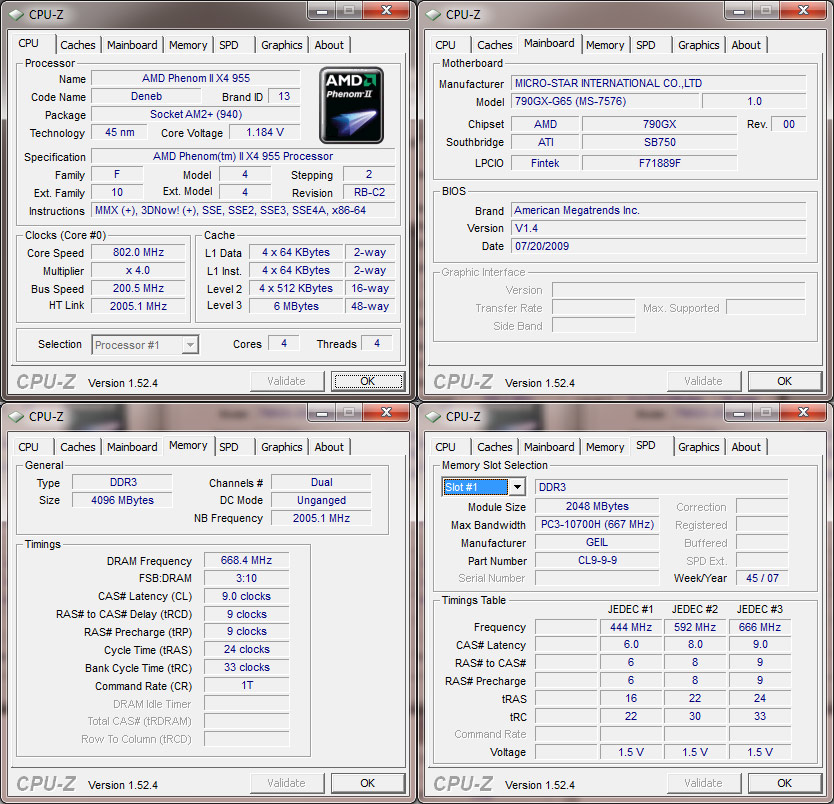Viewport: 834px width, 804px height.
Task: Click the Part Number field CL9-9-9
Action: 597,560
